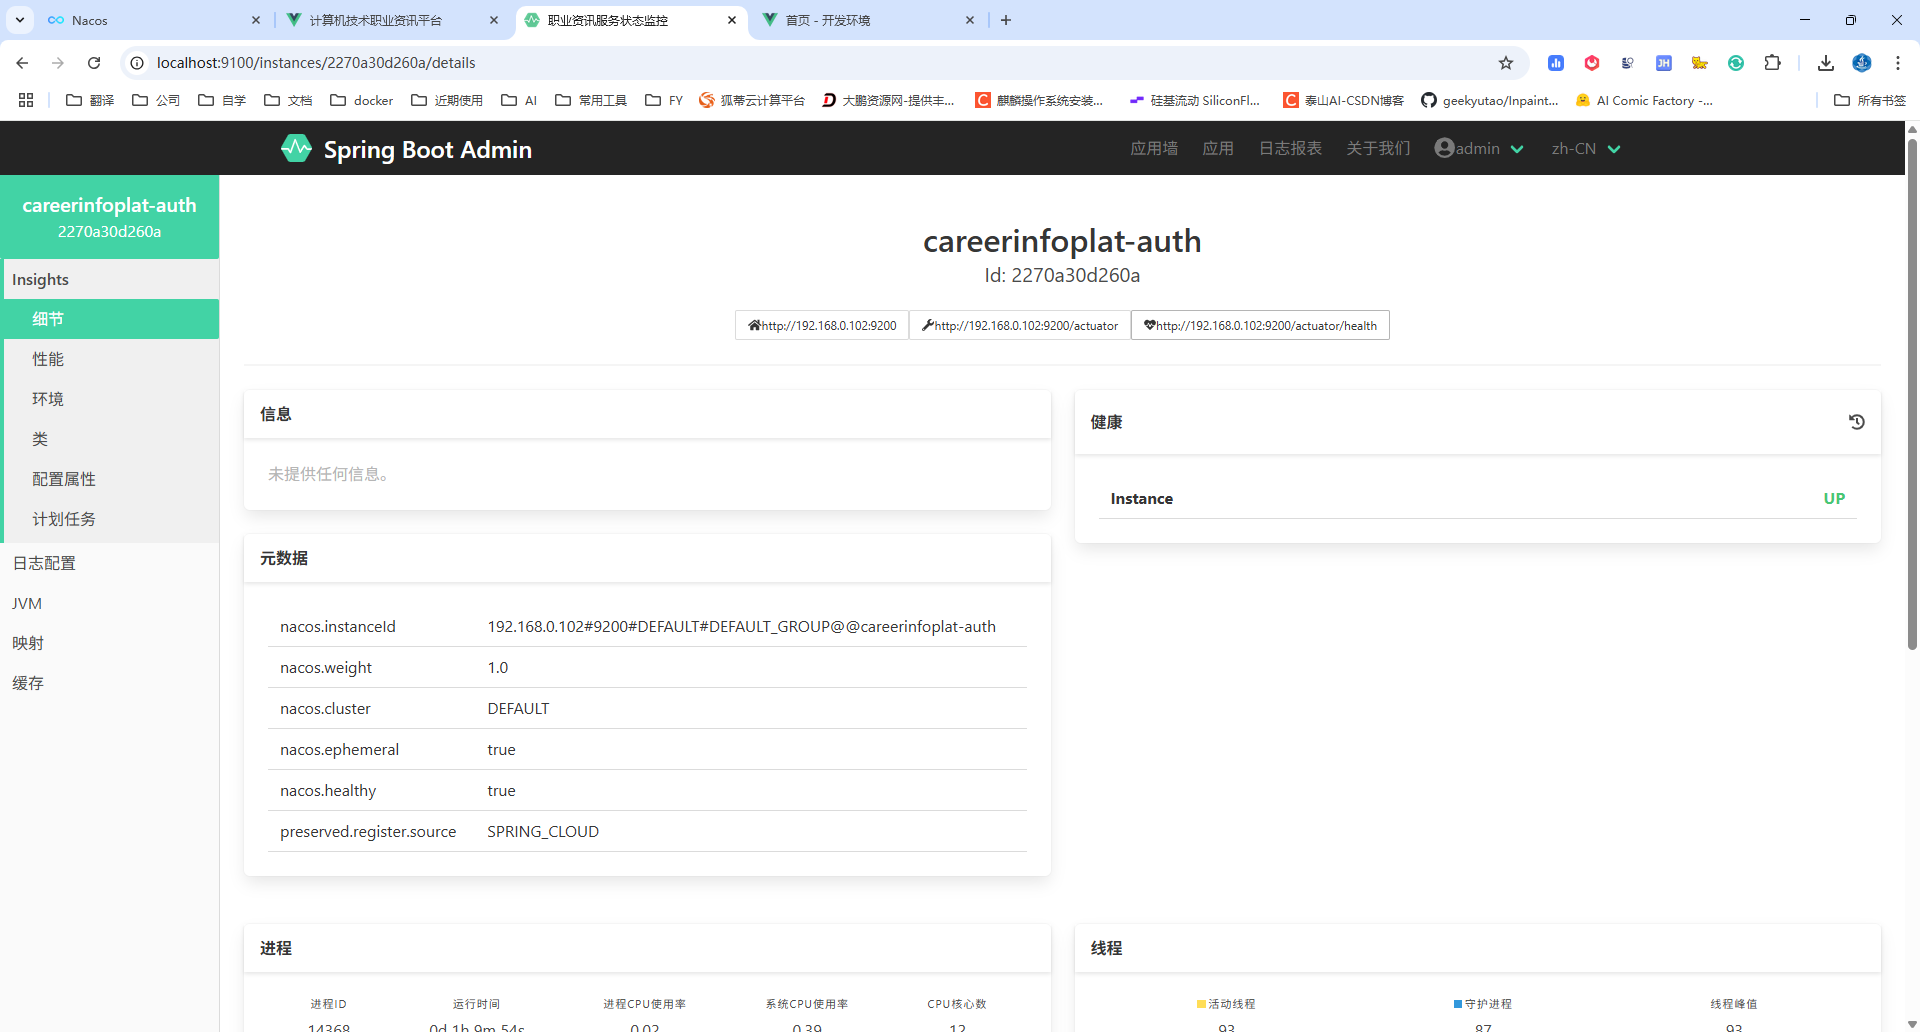Image resolution: width=1920 pixels, height=1032 pixels.
Task: Select 性能 in the sidebar
Action: point(48,359)
